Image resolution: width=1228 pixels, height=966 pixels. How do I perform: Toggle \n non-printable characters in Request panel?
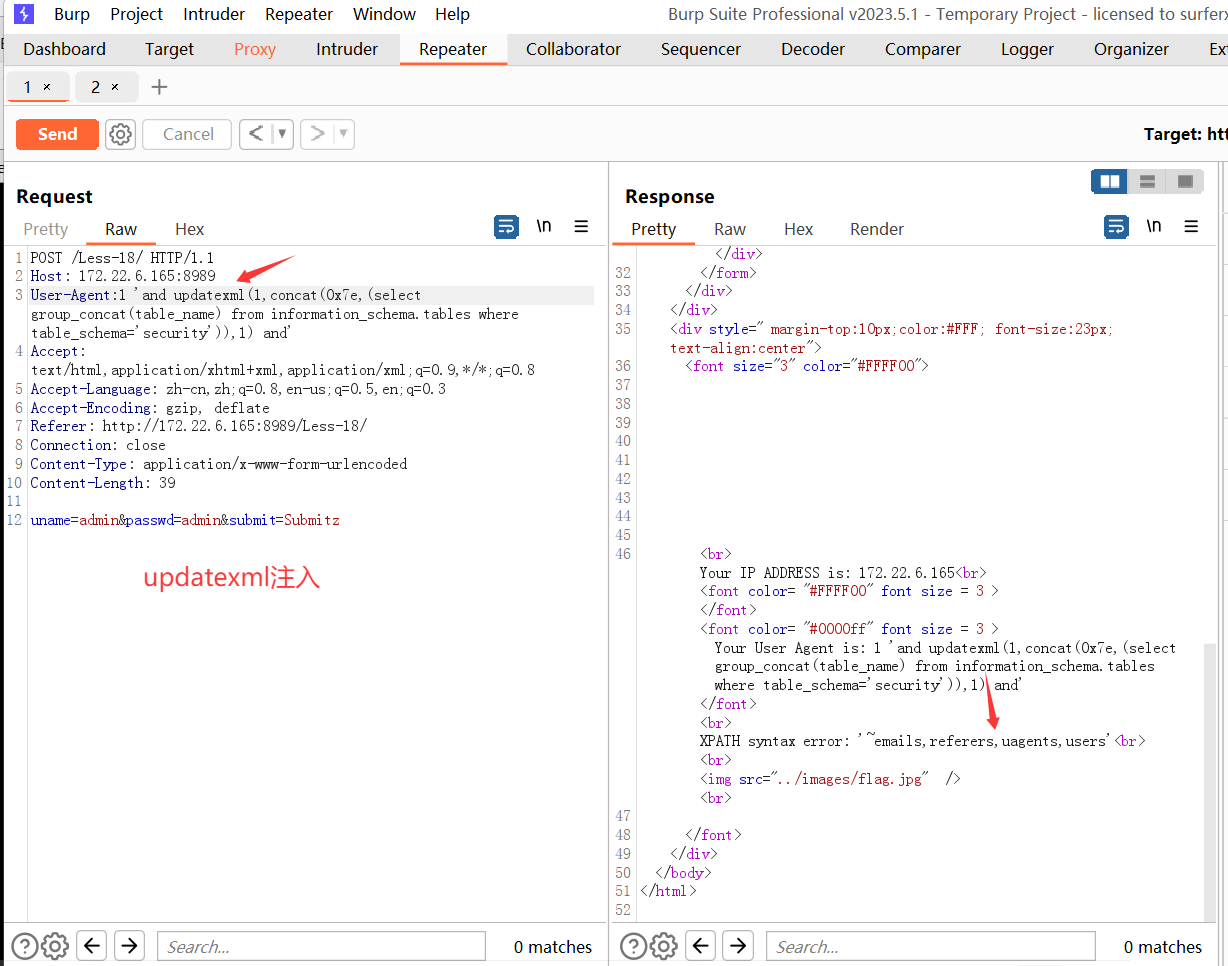click(544, 226)
